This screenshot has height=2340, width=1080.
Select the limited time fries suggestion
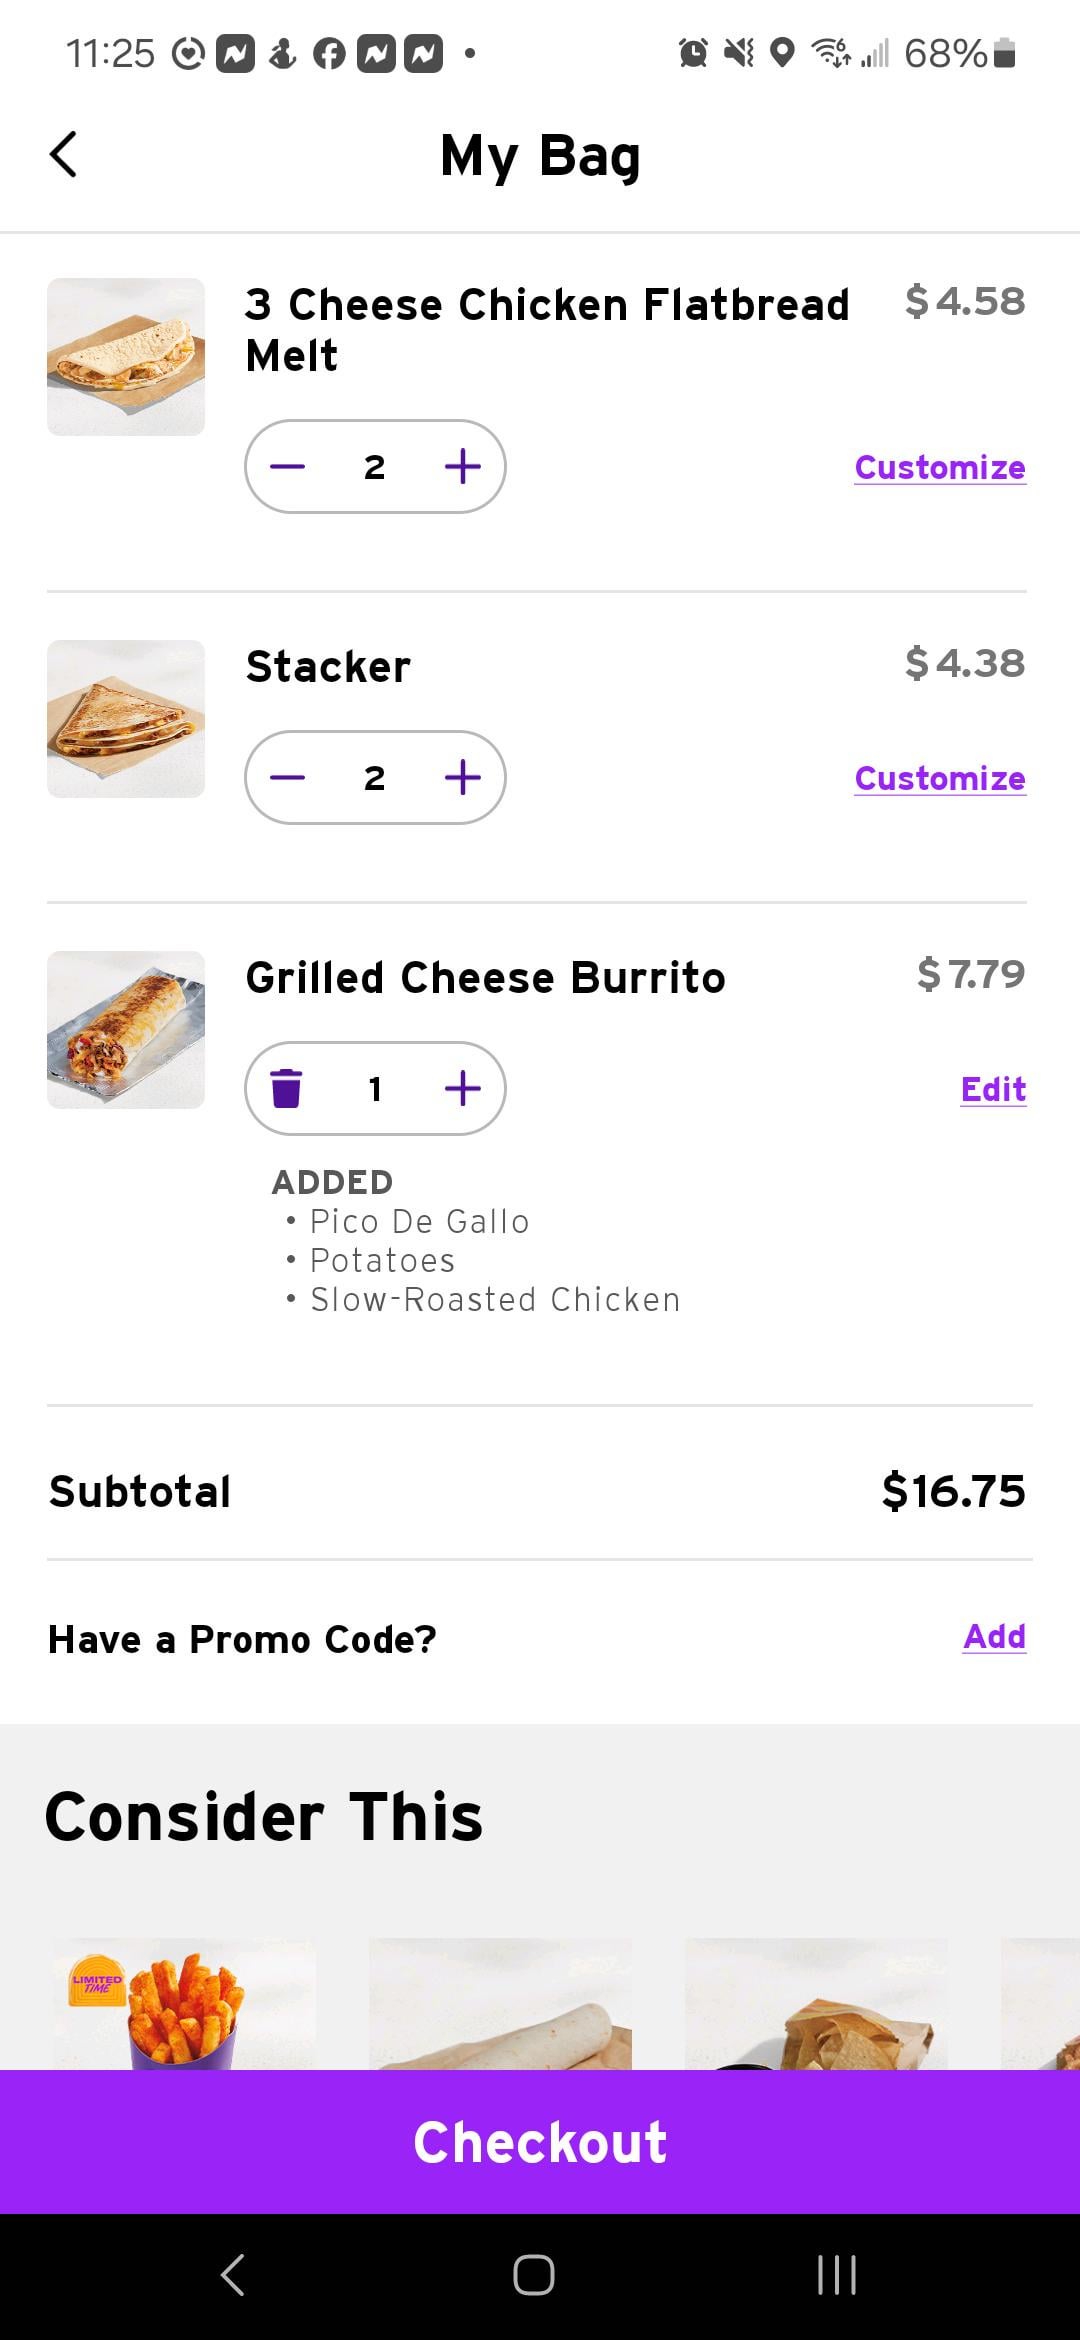185,2005
